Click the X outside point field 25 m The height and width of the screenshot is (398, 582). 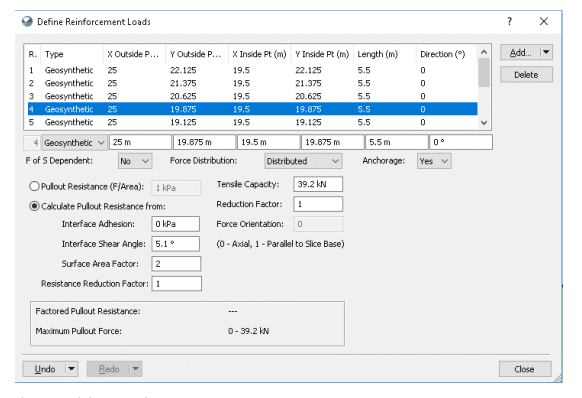point(140,142)
